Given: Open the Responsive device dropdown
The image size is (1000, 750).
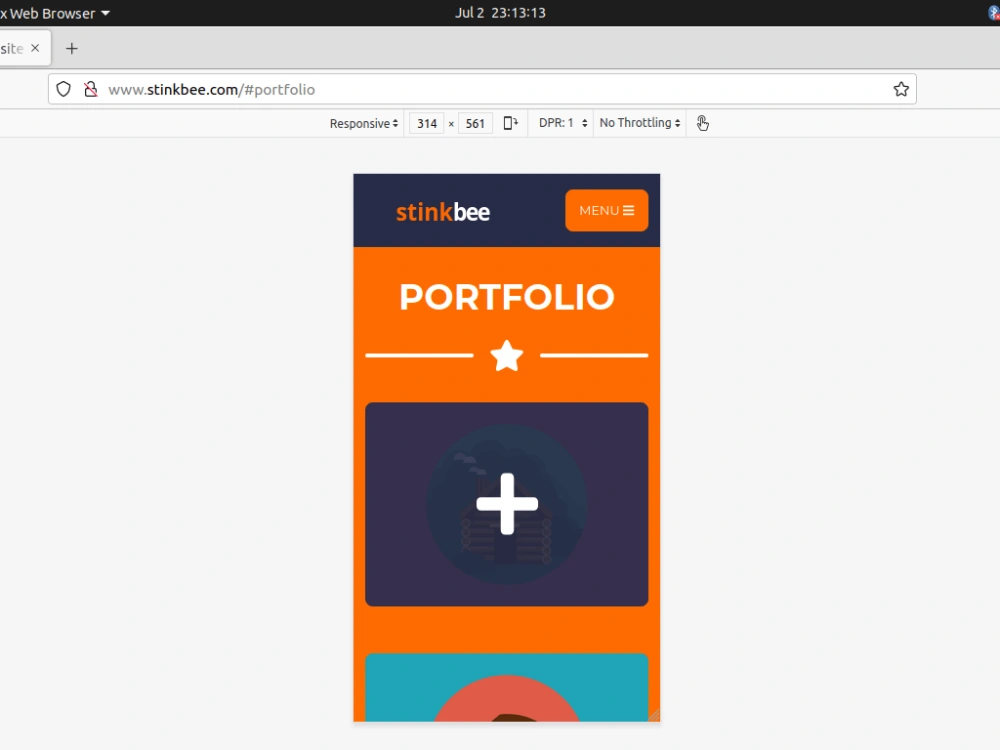Looking at the screenshot, I should coord(364,123).
